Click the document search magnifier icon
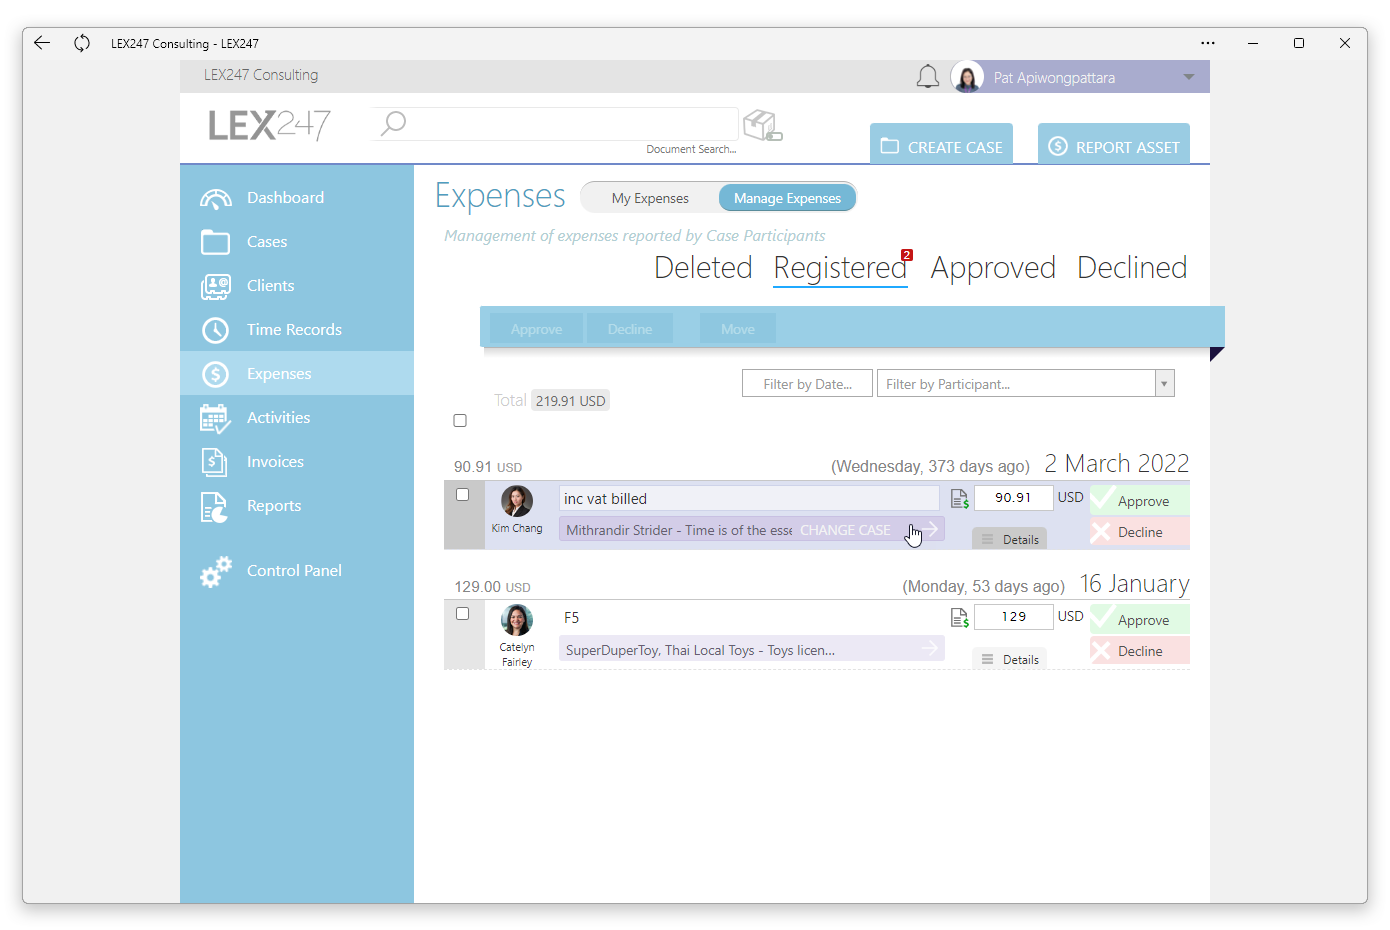The width and height of the screenshot is (1390, 930). pos(393,123)
